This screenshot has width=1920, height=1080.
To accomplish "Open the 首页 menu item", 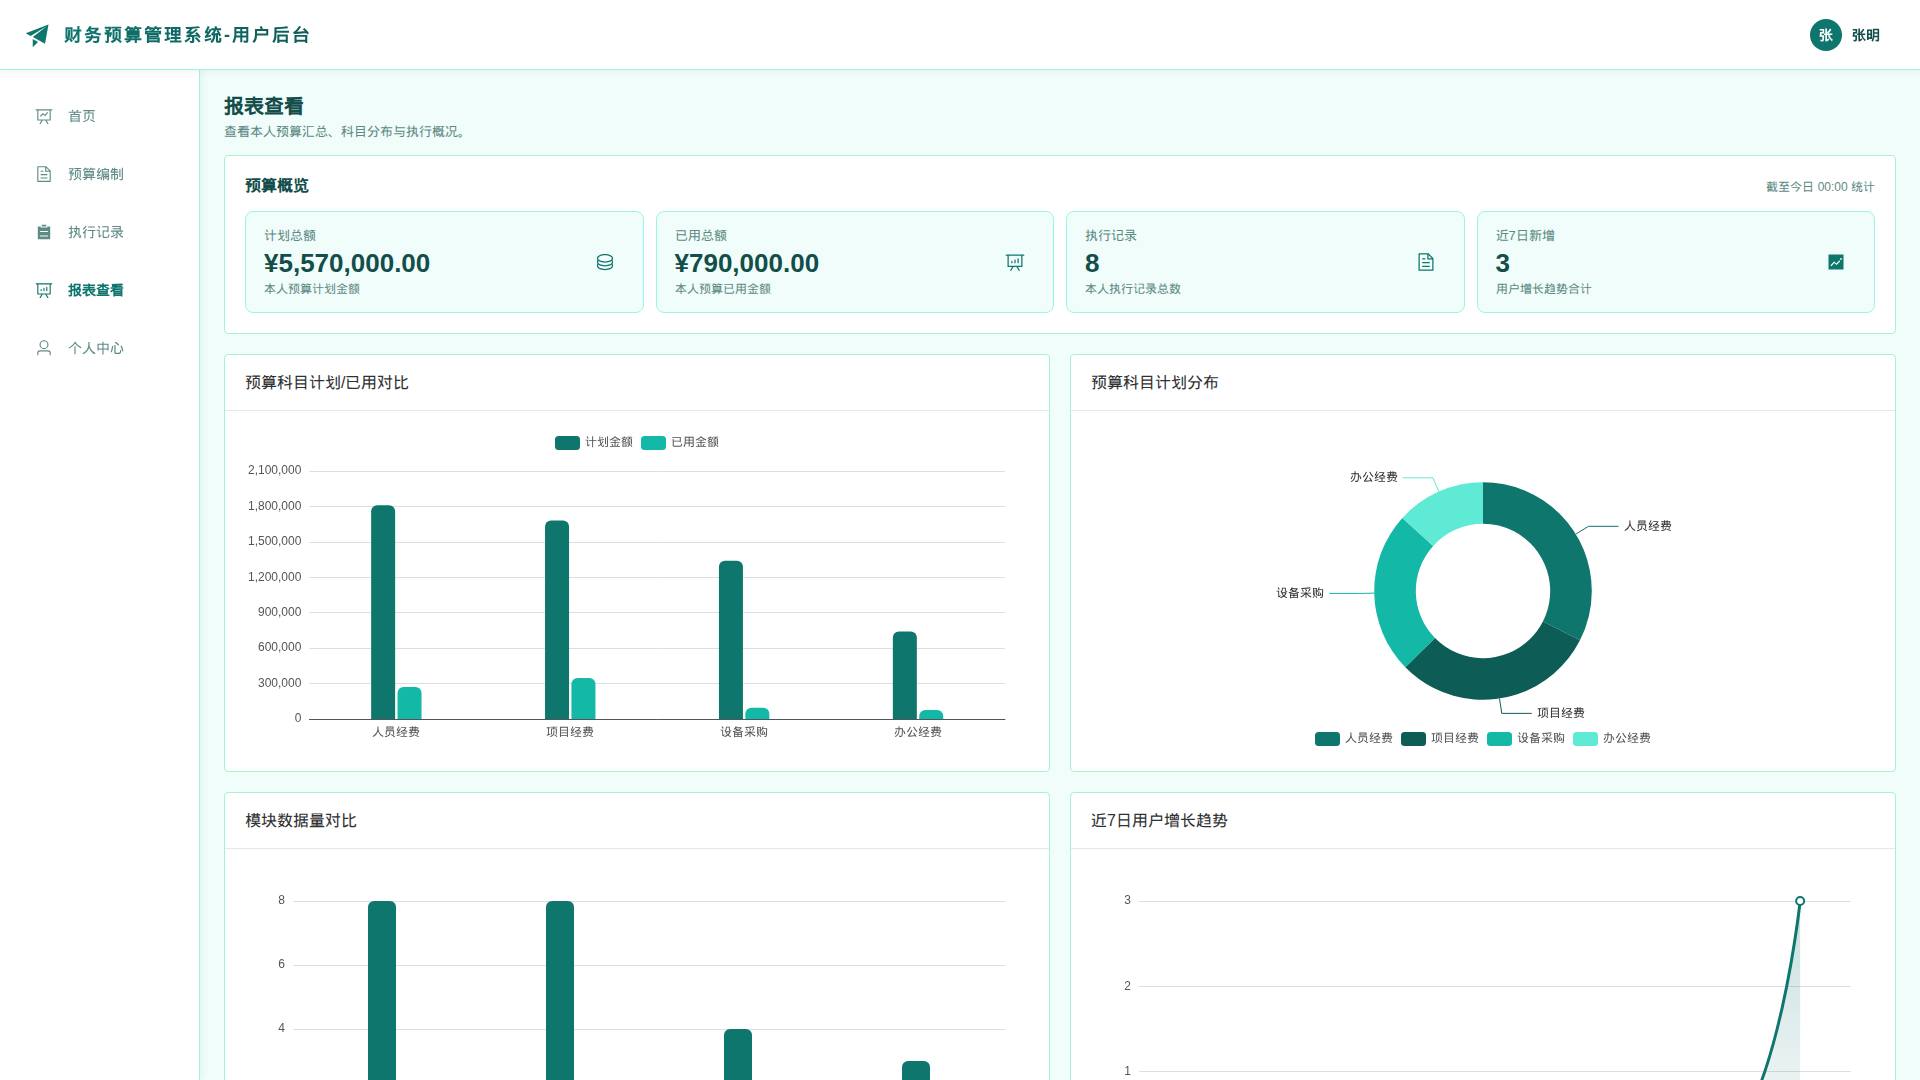I will click(100, 116).
